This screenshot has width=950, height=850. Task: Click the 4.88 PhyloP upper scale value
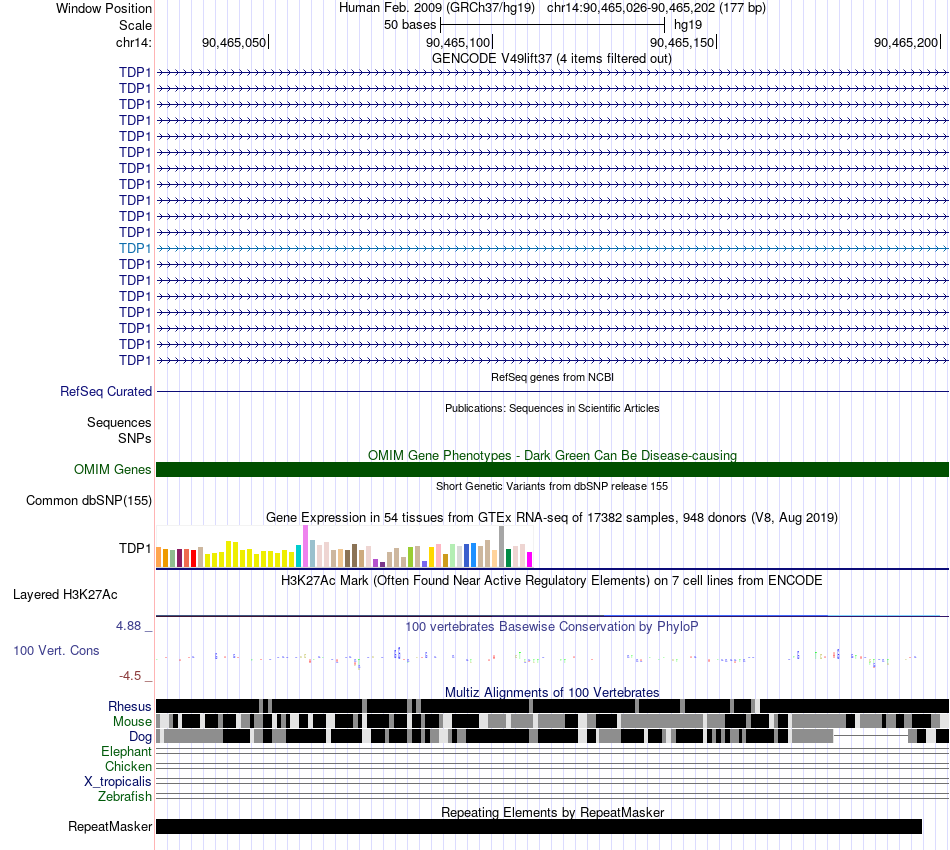point(128,626)
